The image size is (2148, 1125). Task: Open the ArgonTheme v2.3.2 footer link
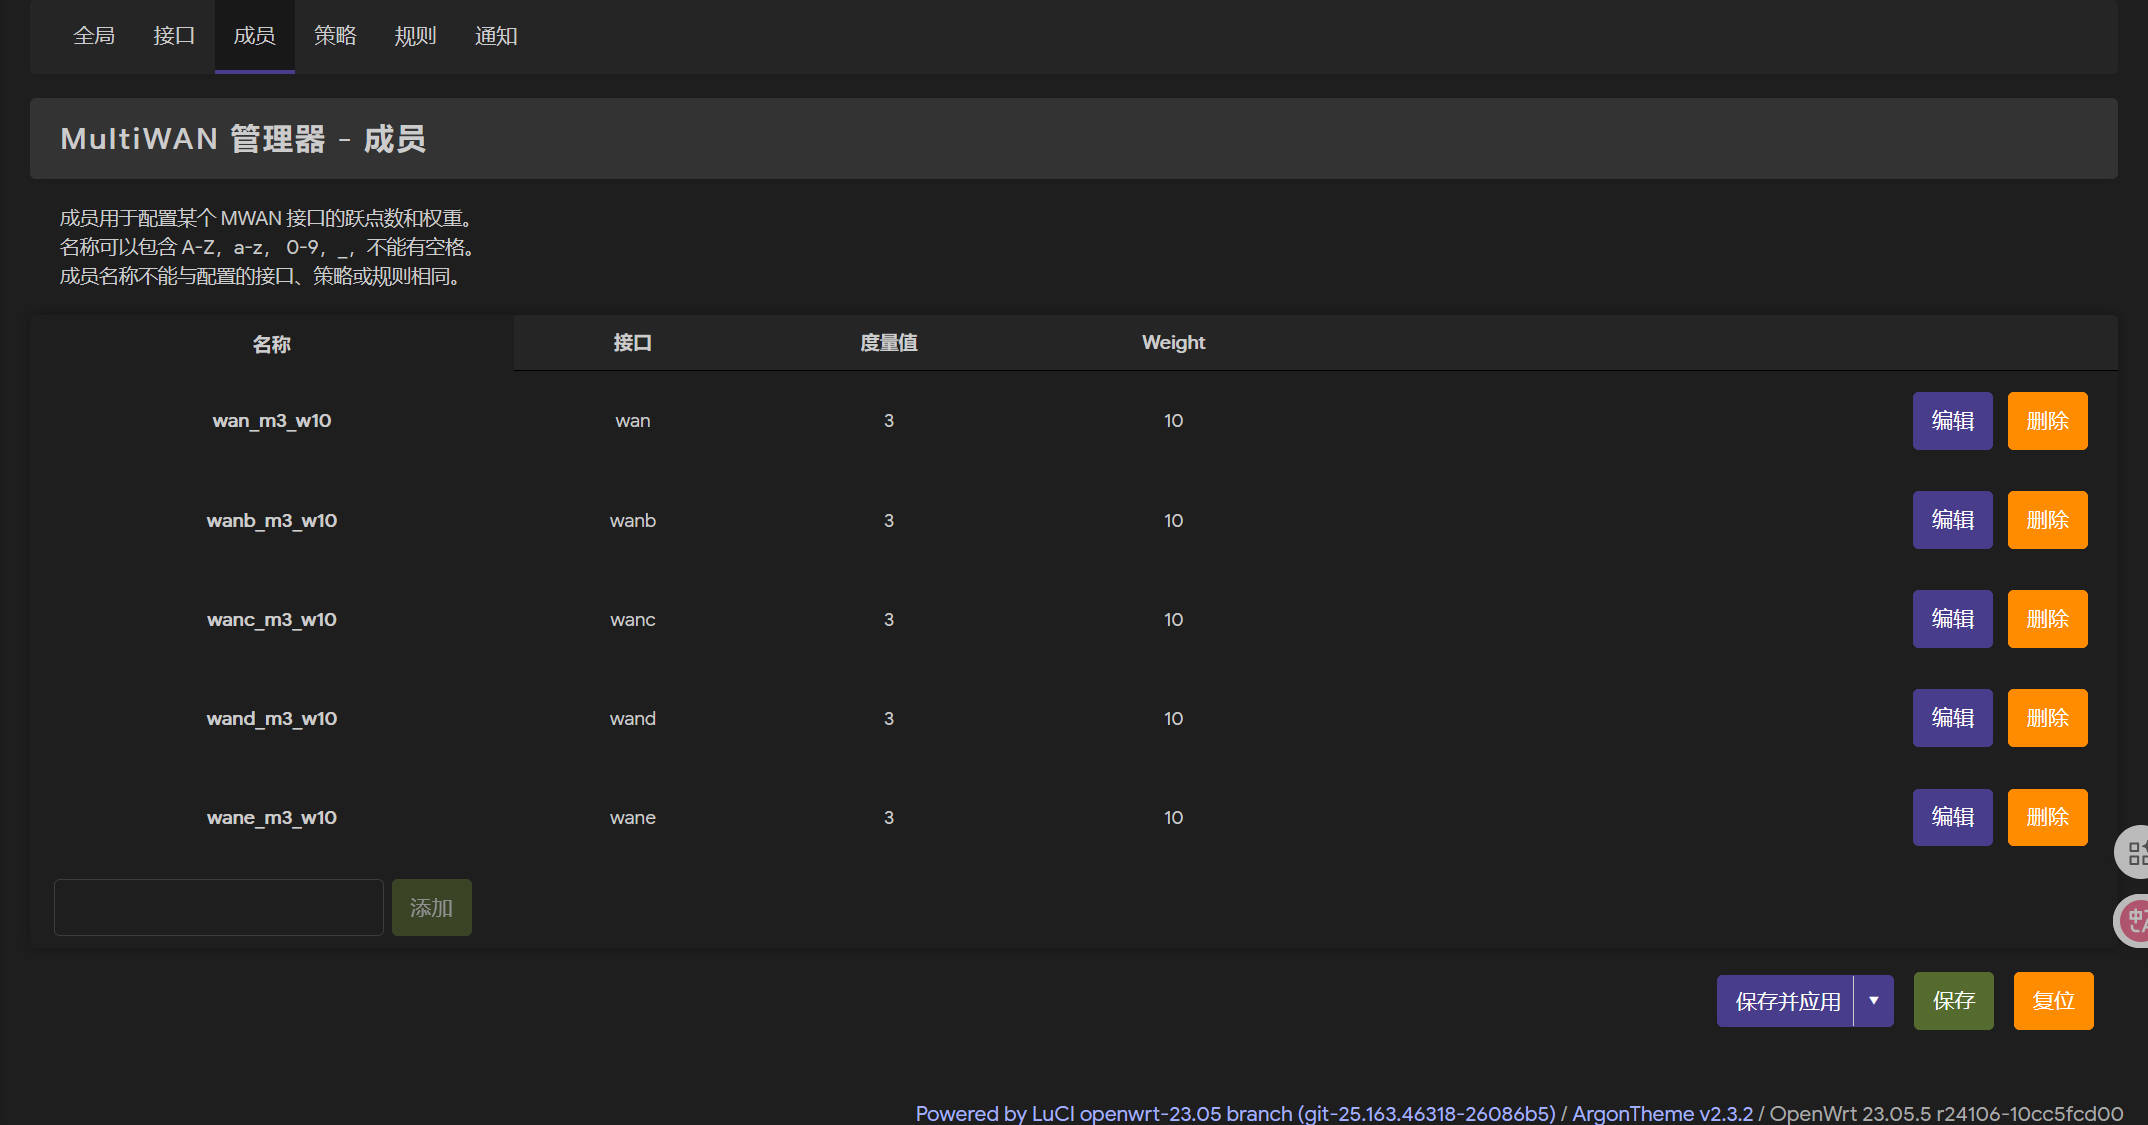click(1662, 1113)
